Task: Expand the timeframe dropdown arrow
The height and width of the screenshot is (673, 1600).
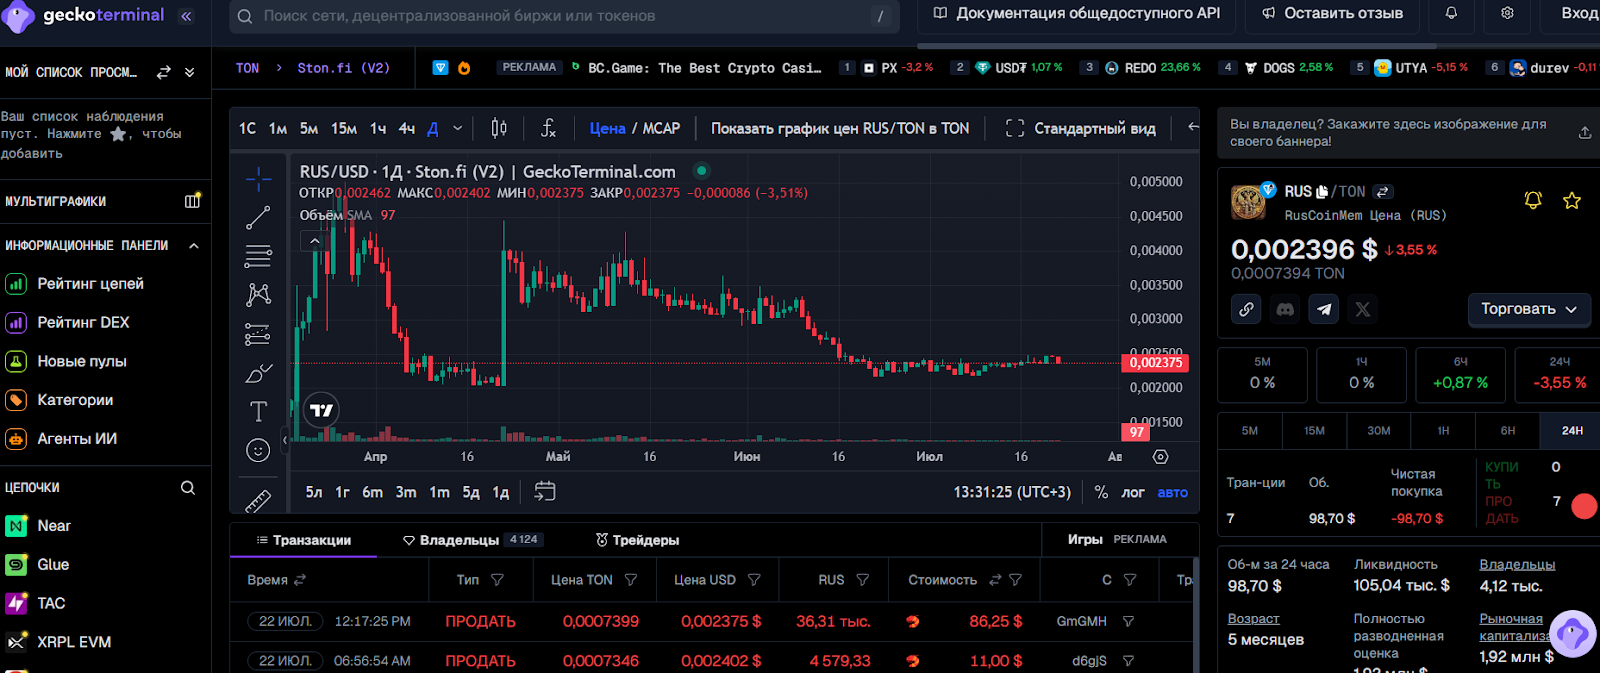Action: [x=457, y=128]
